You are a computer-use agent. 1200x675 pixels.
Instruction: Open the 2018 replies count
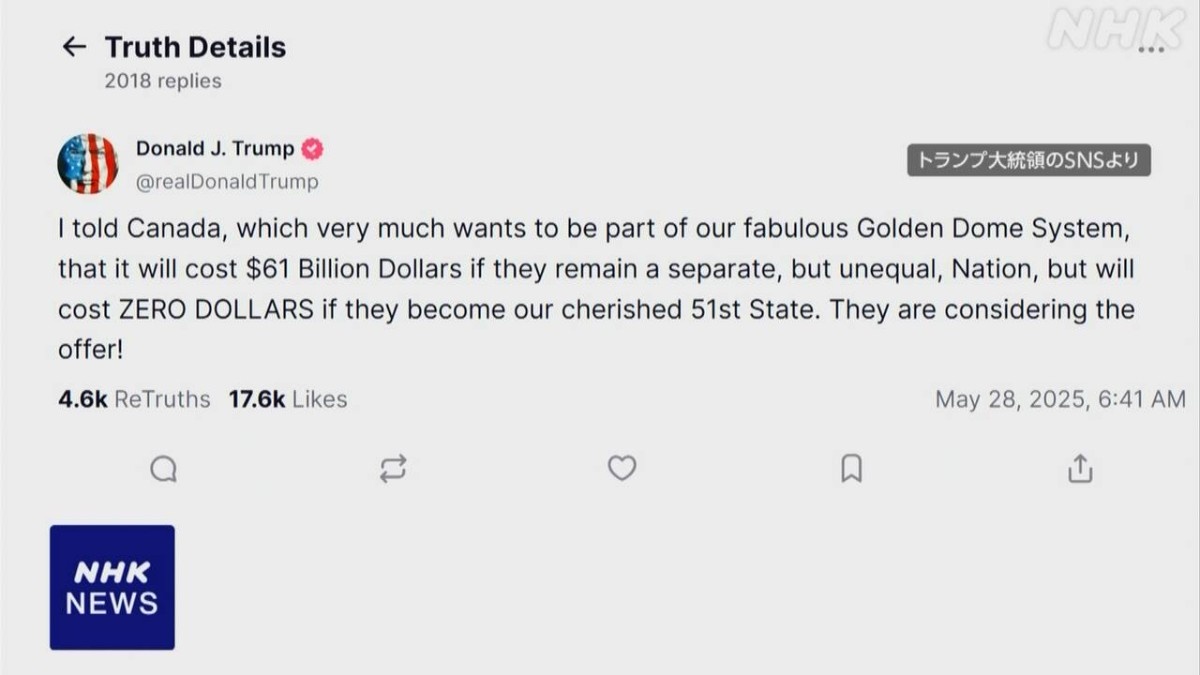tap(163, 81)
